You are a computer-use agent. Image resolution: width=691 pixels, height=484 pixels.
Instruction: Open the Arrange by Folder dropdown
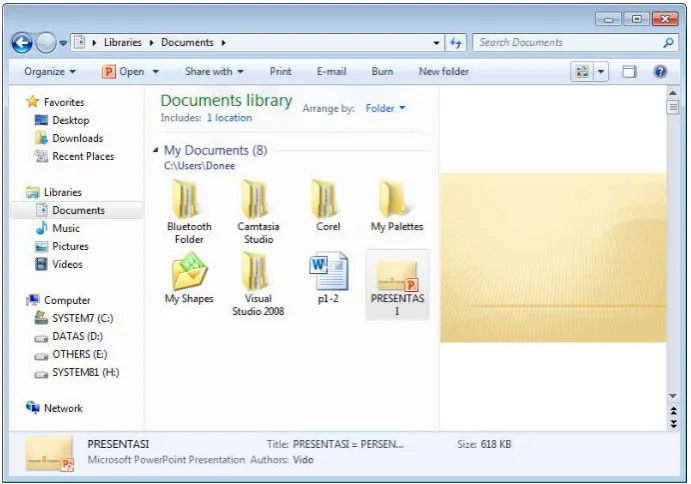pos(385,108)
